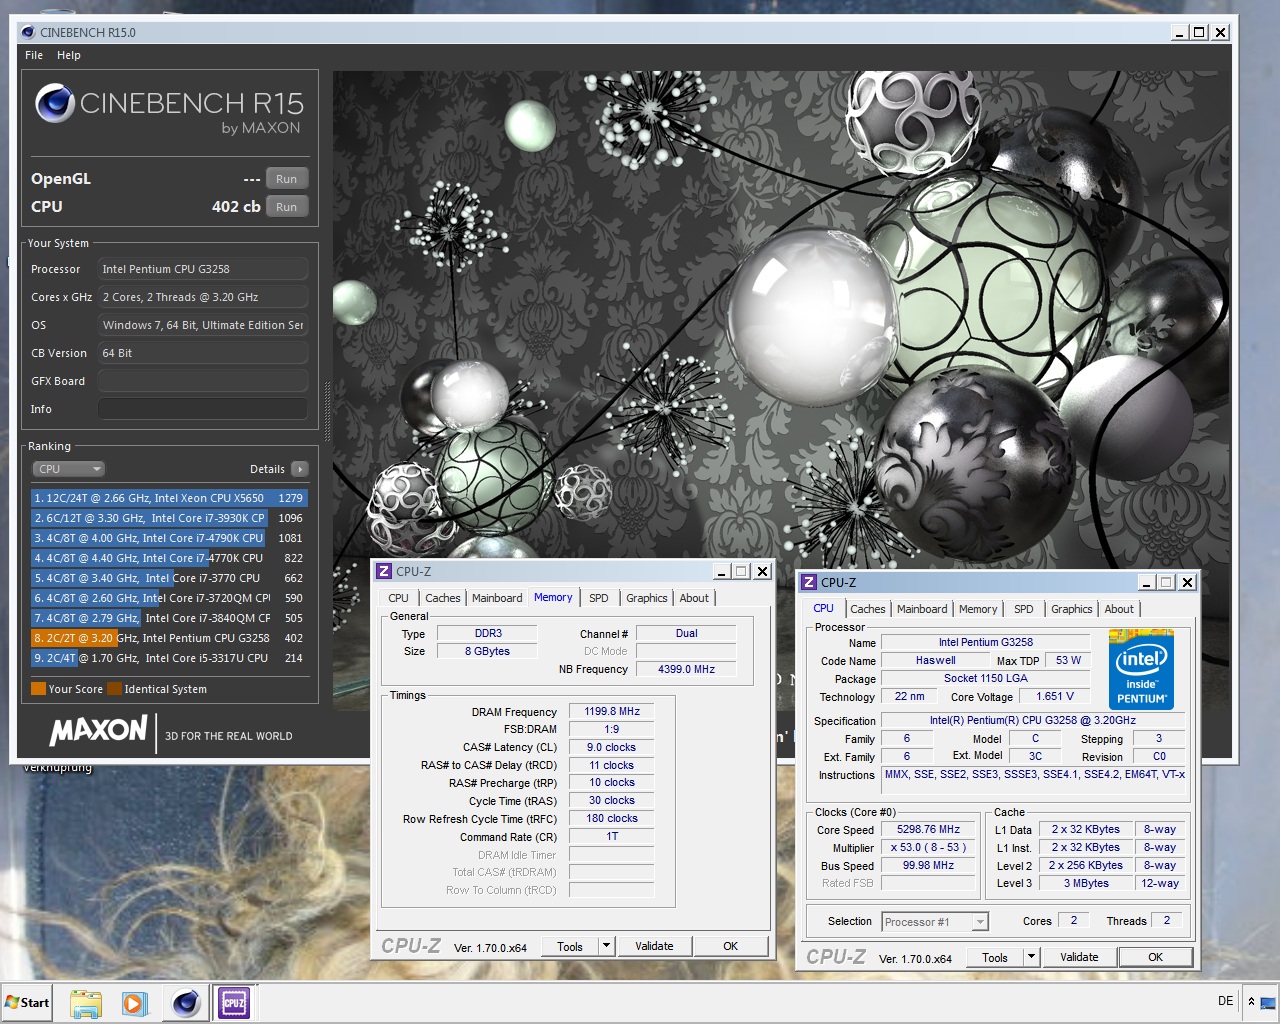Launch Windows Media Player taskbar icon
Screen dimensions: 1280x1024
click(x=134, y=1003)
